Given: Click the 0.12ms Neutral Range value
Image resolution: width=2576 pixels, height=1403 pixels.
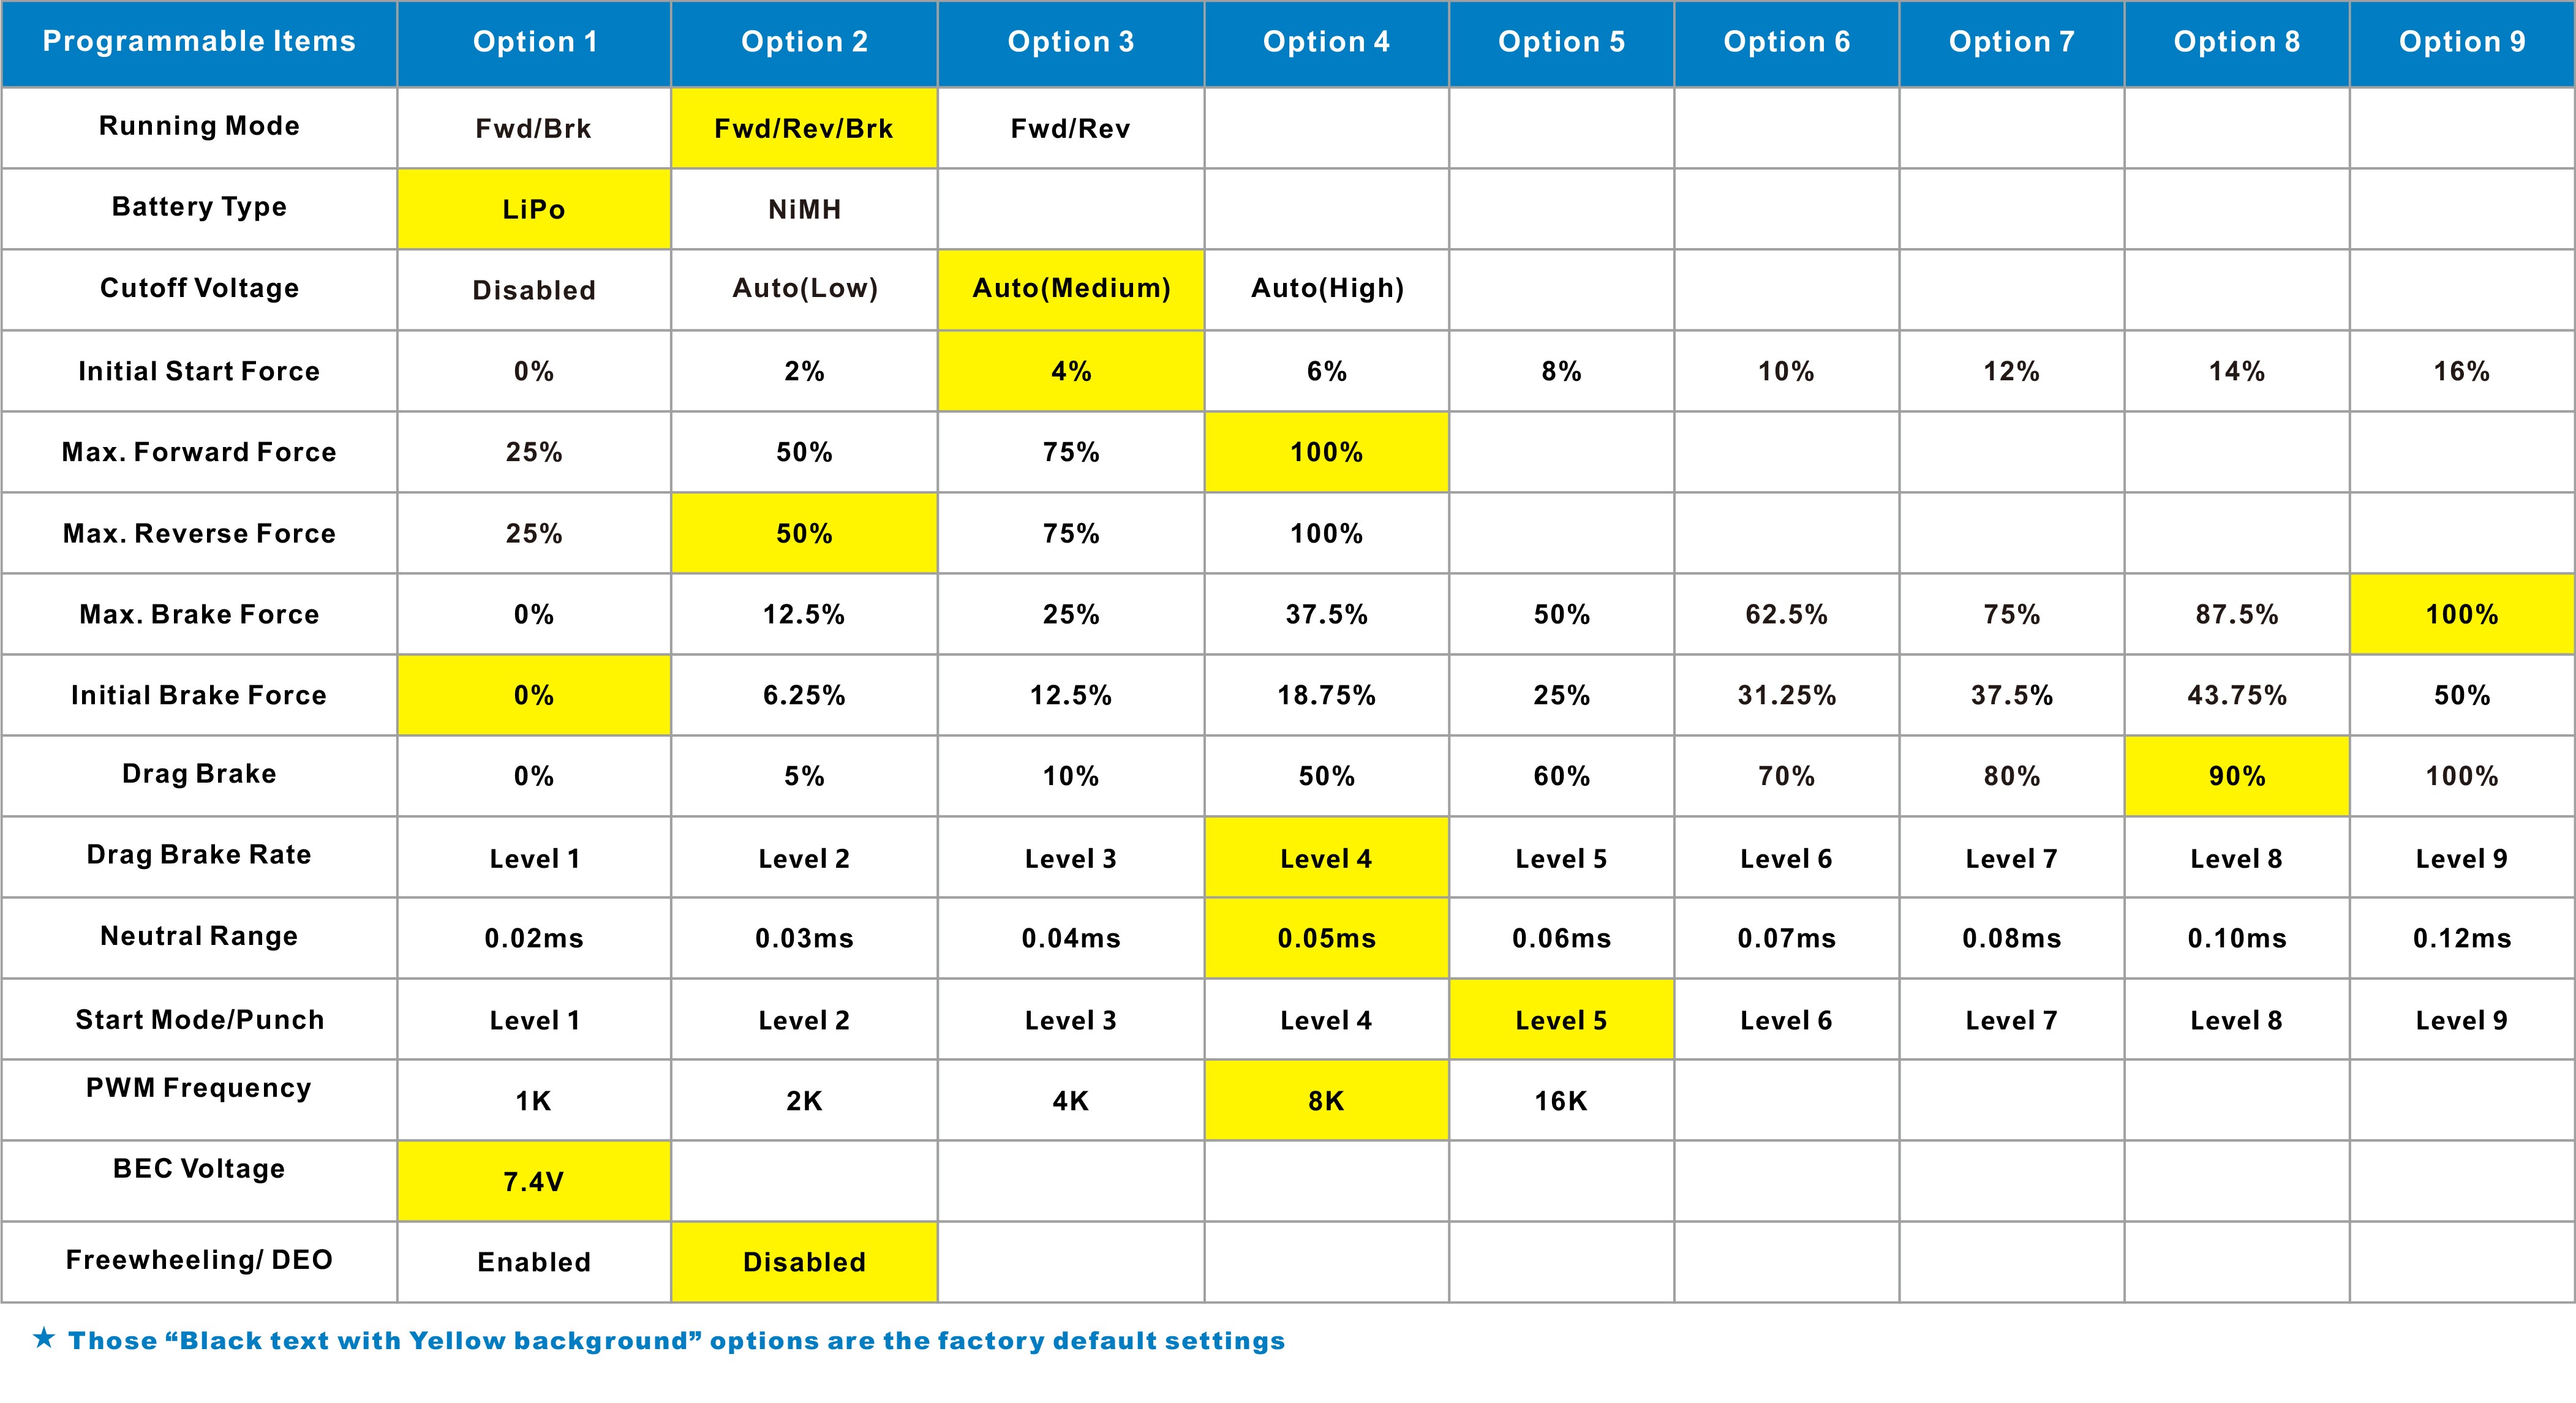Looking at the screenshot, I should pos(2461,938).
